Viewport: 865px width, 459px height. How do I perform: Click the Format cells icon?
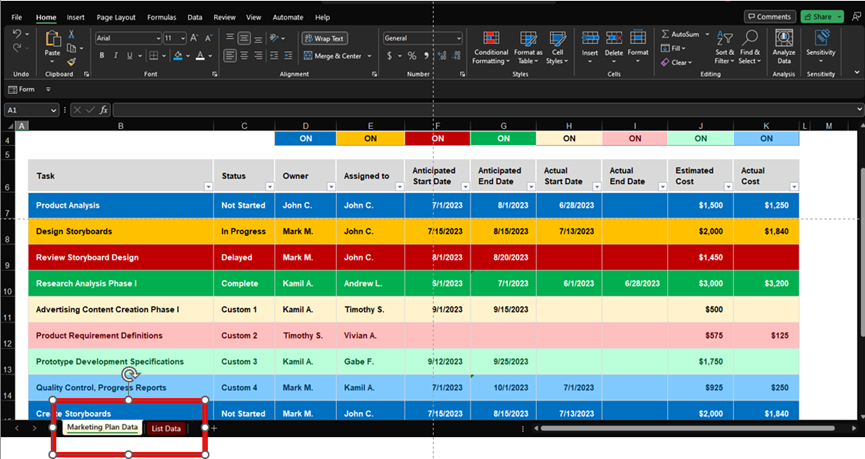[x=638, y=38]
